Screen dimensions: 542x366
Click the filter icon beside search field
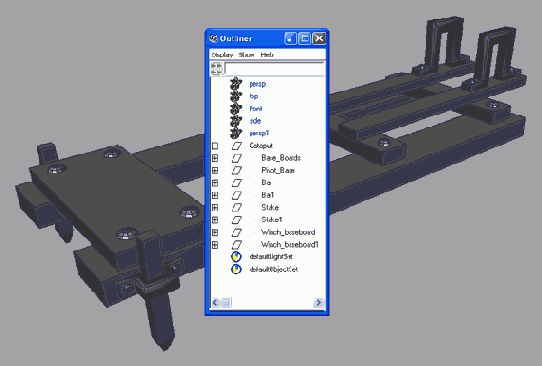click(x=217, y=68)
